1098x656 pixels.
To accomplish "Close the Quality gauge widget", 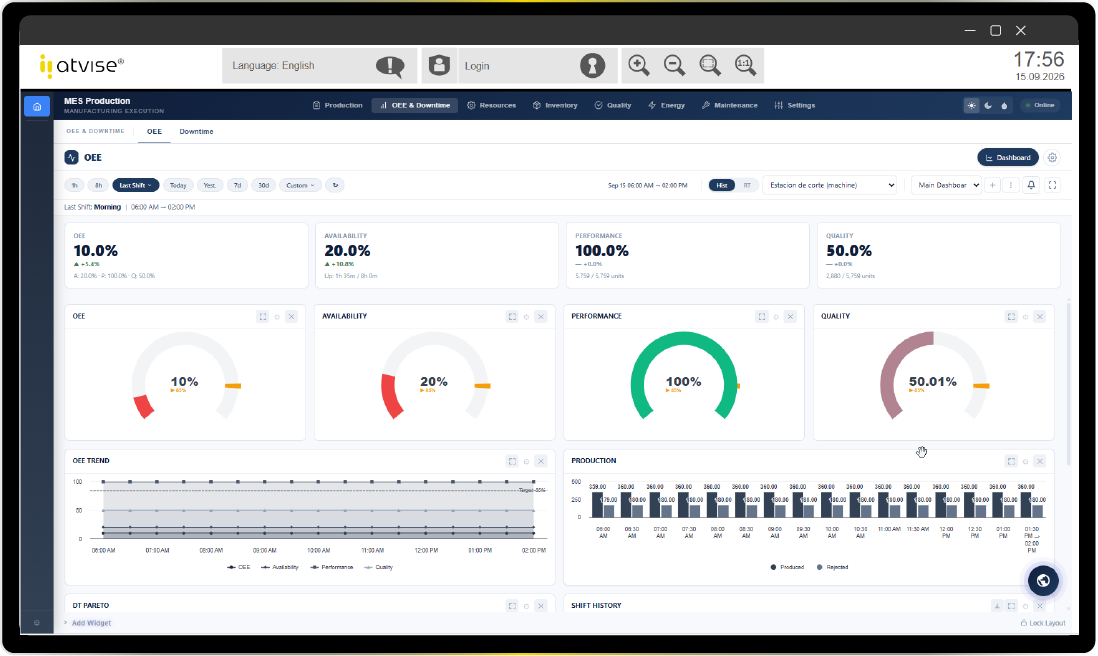I will coord(1040,316).
